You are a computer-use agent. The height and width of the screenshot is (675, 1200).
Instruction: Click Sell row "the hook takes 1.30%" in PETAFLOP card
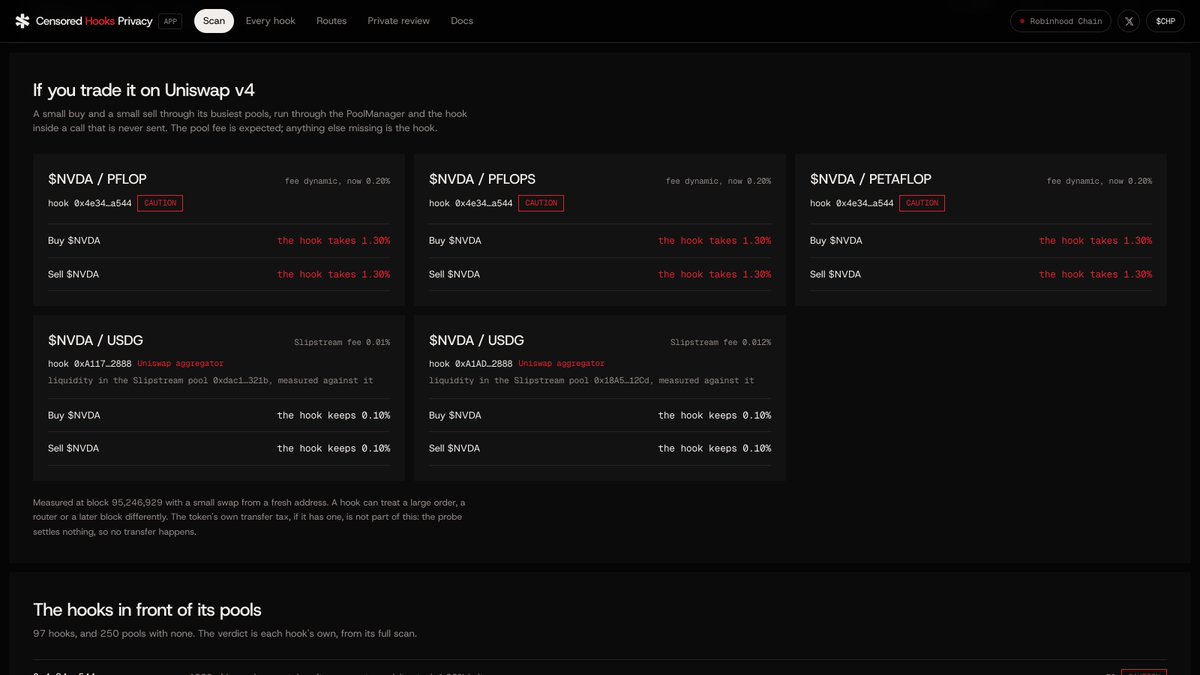click(x=1095, y=275)
